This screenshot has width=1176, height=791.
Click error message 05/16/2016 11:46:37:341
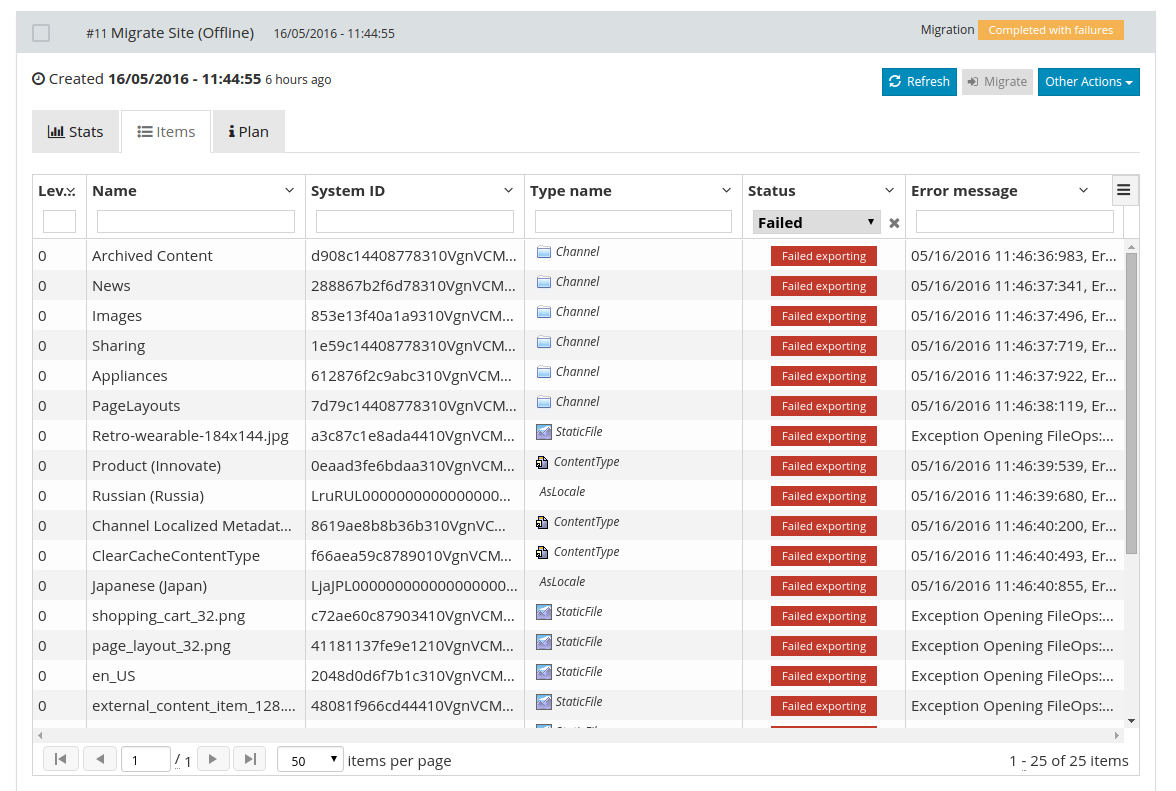click(x=1012, y=286)
